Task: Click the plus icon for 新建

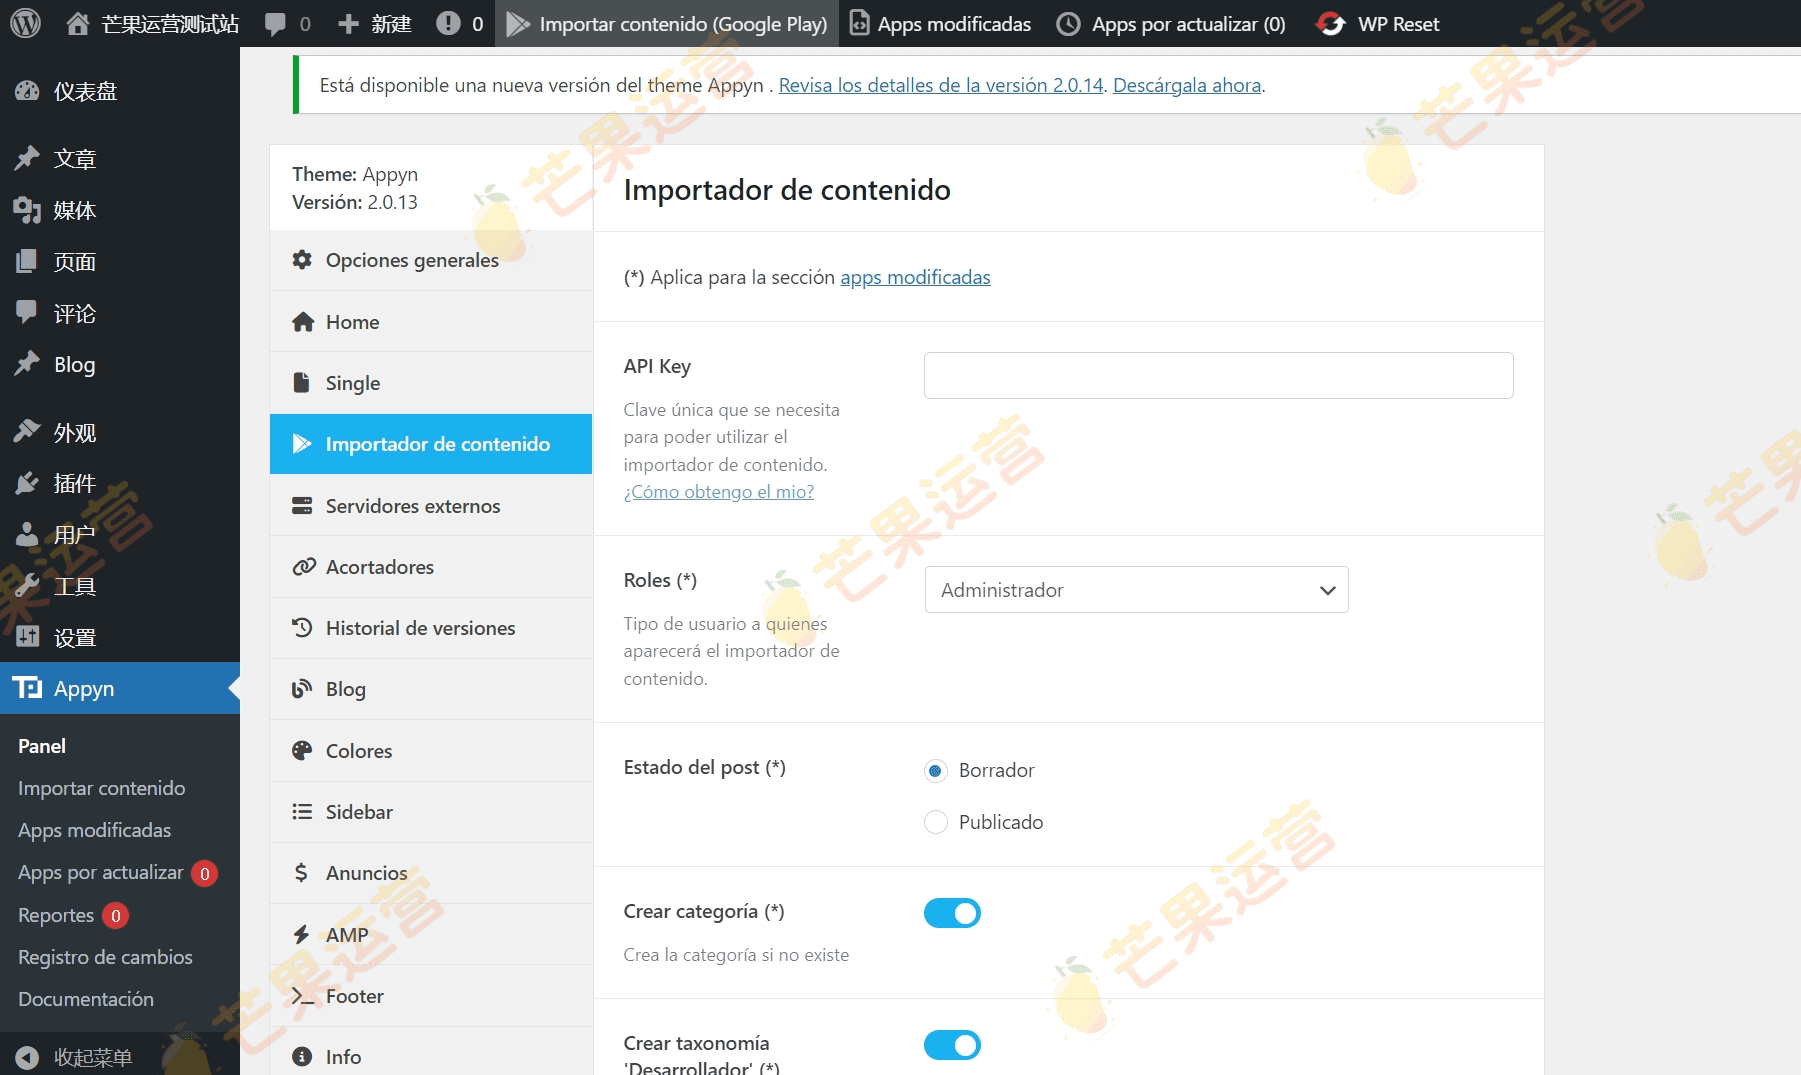Action: point(348,24)
